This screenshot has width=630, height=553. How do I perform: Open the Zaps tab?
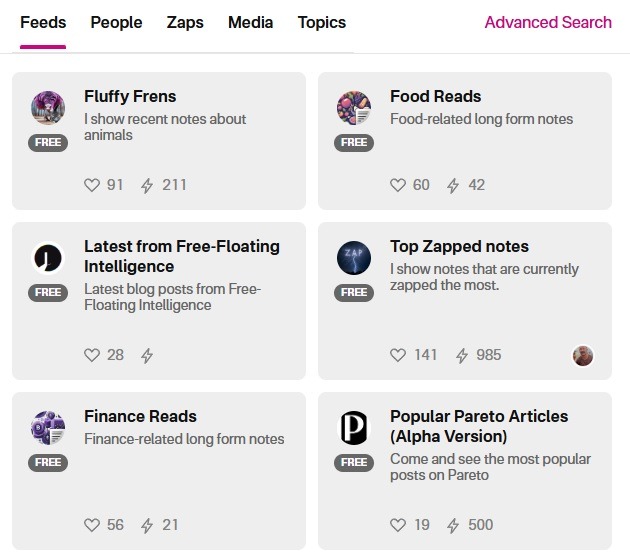[x=185, y=23]
